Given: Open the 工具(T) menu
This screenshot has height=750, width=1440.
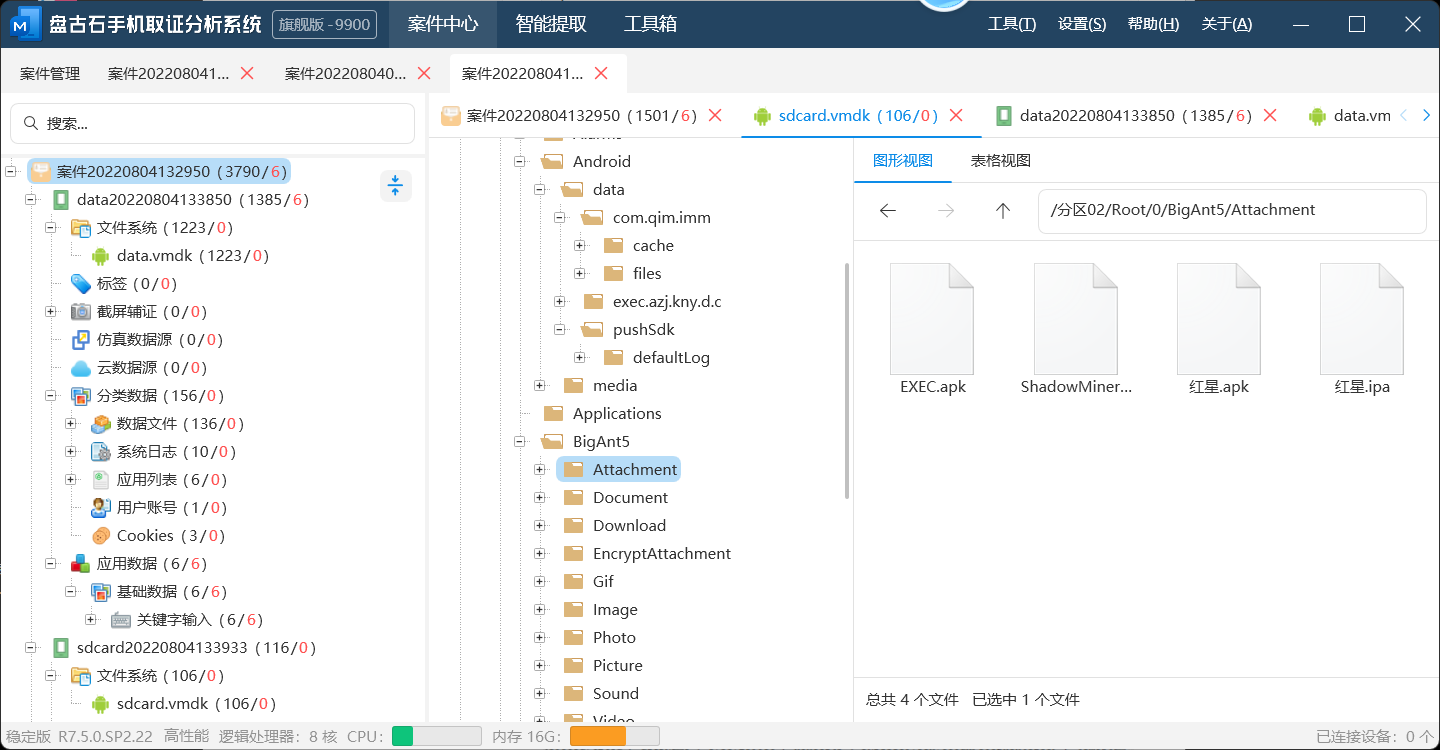Looking at the screenshot, I should click(1011, 24).
